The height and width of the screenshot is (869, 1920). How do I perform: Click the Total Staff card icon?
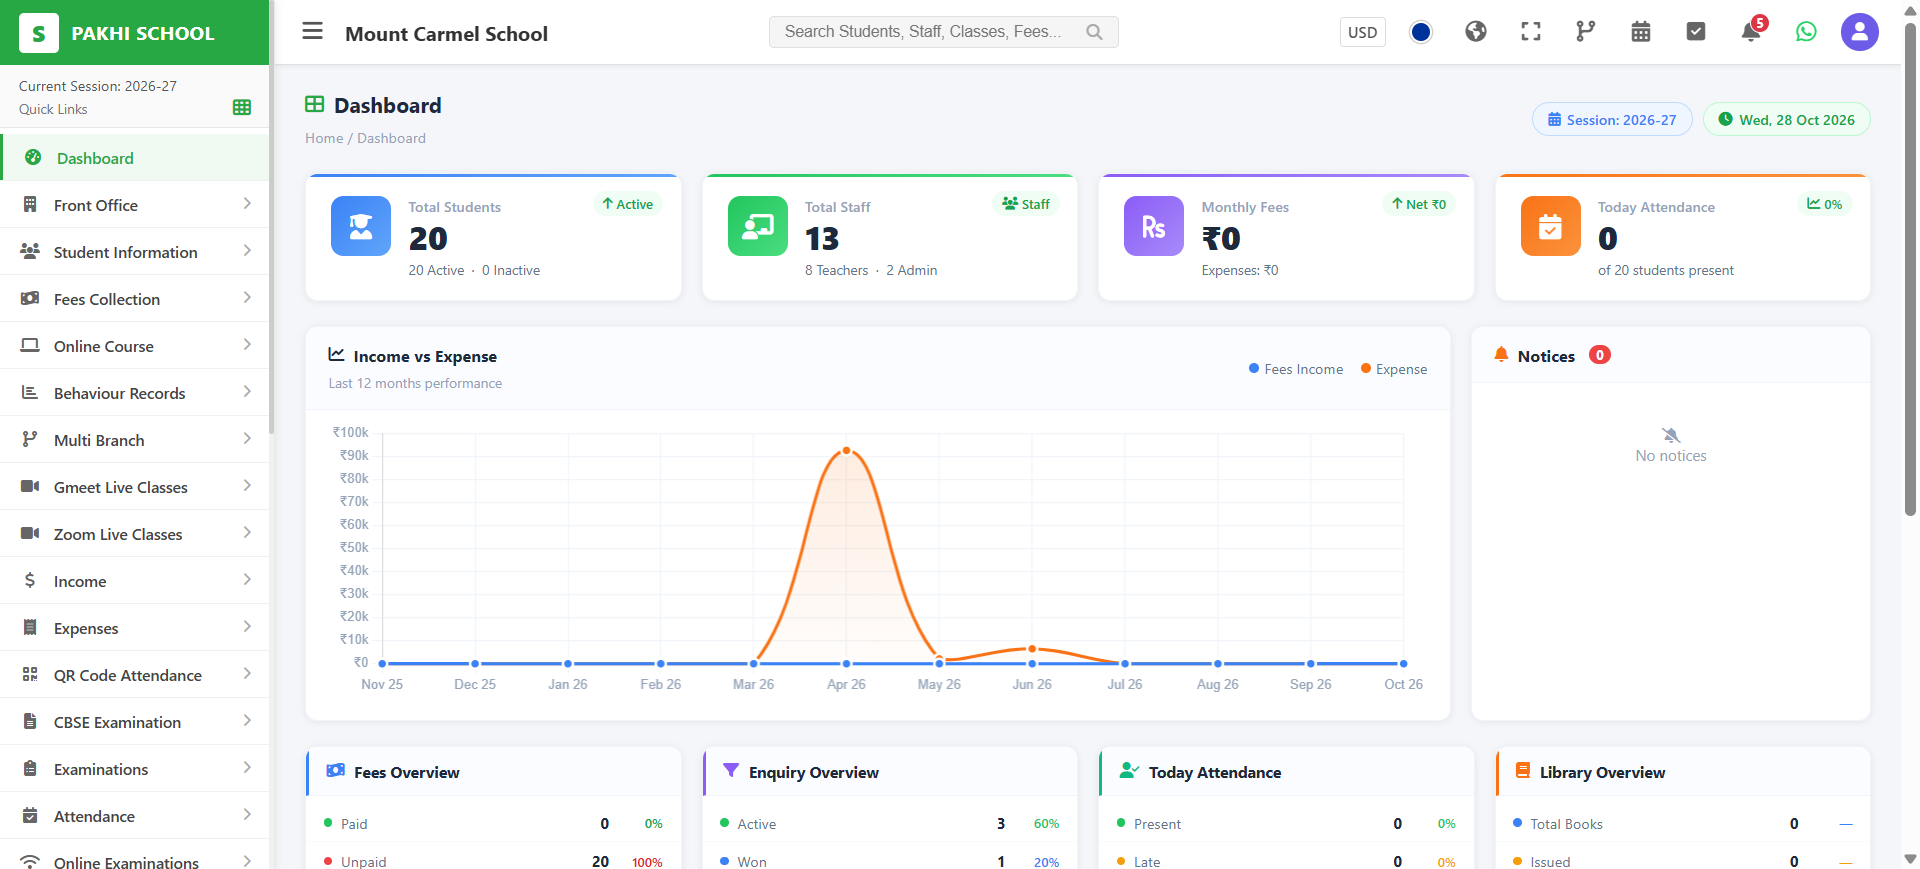758,226
